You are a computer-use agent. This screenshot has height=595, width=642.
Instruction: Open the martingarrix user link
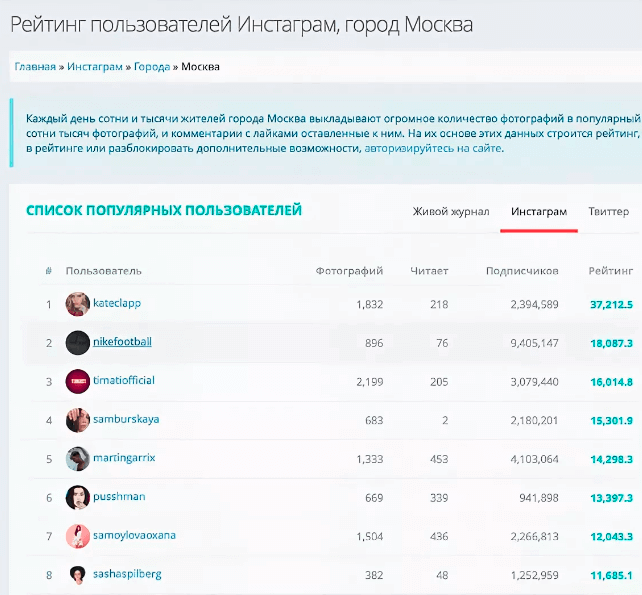pyautogui.click(x=124, y=458)
